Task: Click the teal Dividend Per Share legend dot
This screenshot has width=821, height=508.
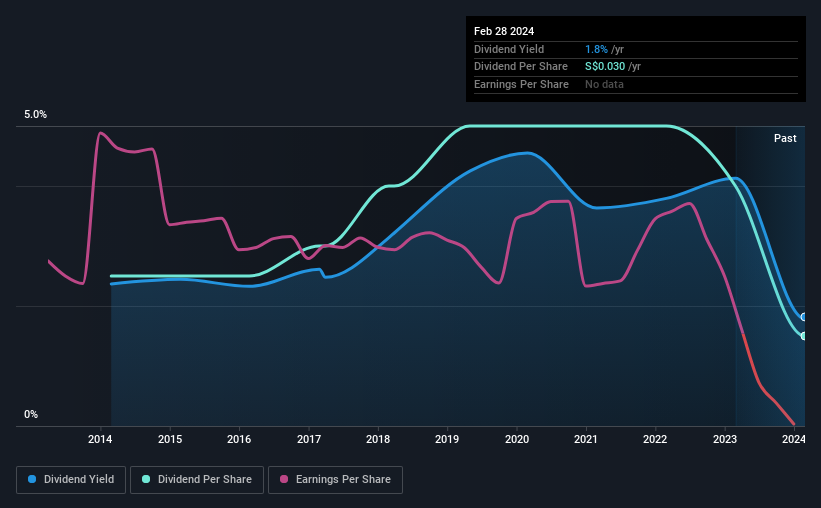Action: pos(146,479)
